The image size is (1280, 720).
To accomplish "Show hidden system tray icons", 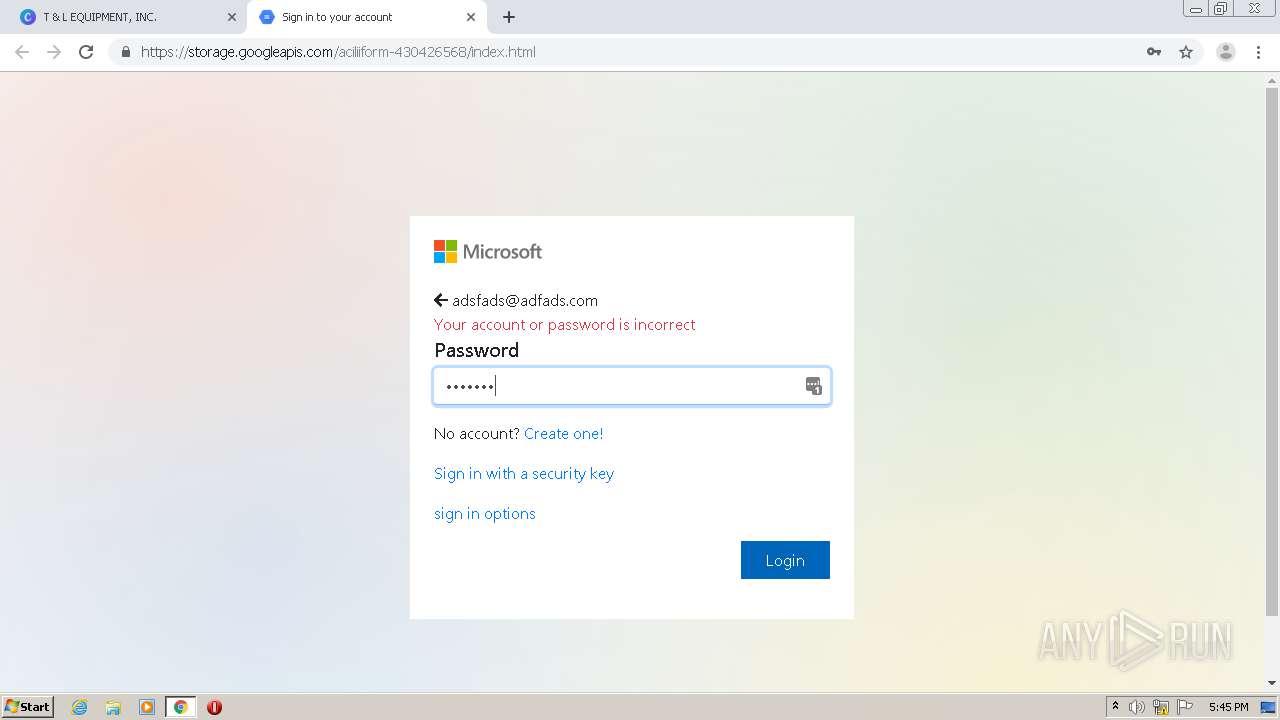I will [x=1115, y=707].
